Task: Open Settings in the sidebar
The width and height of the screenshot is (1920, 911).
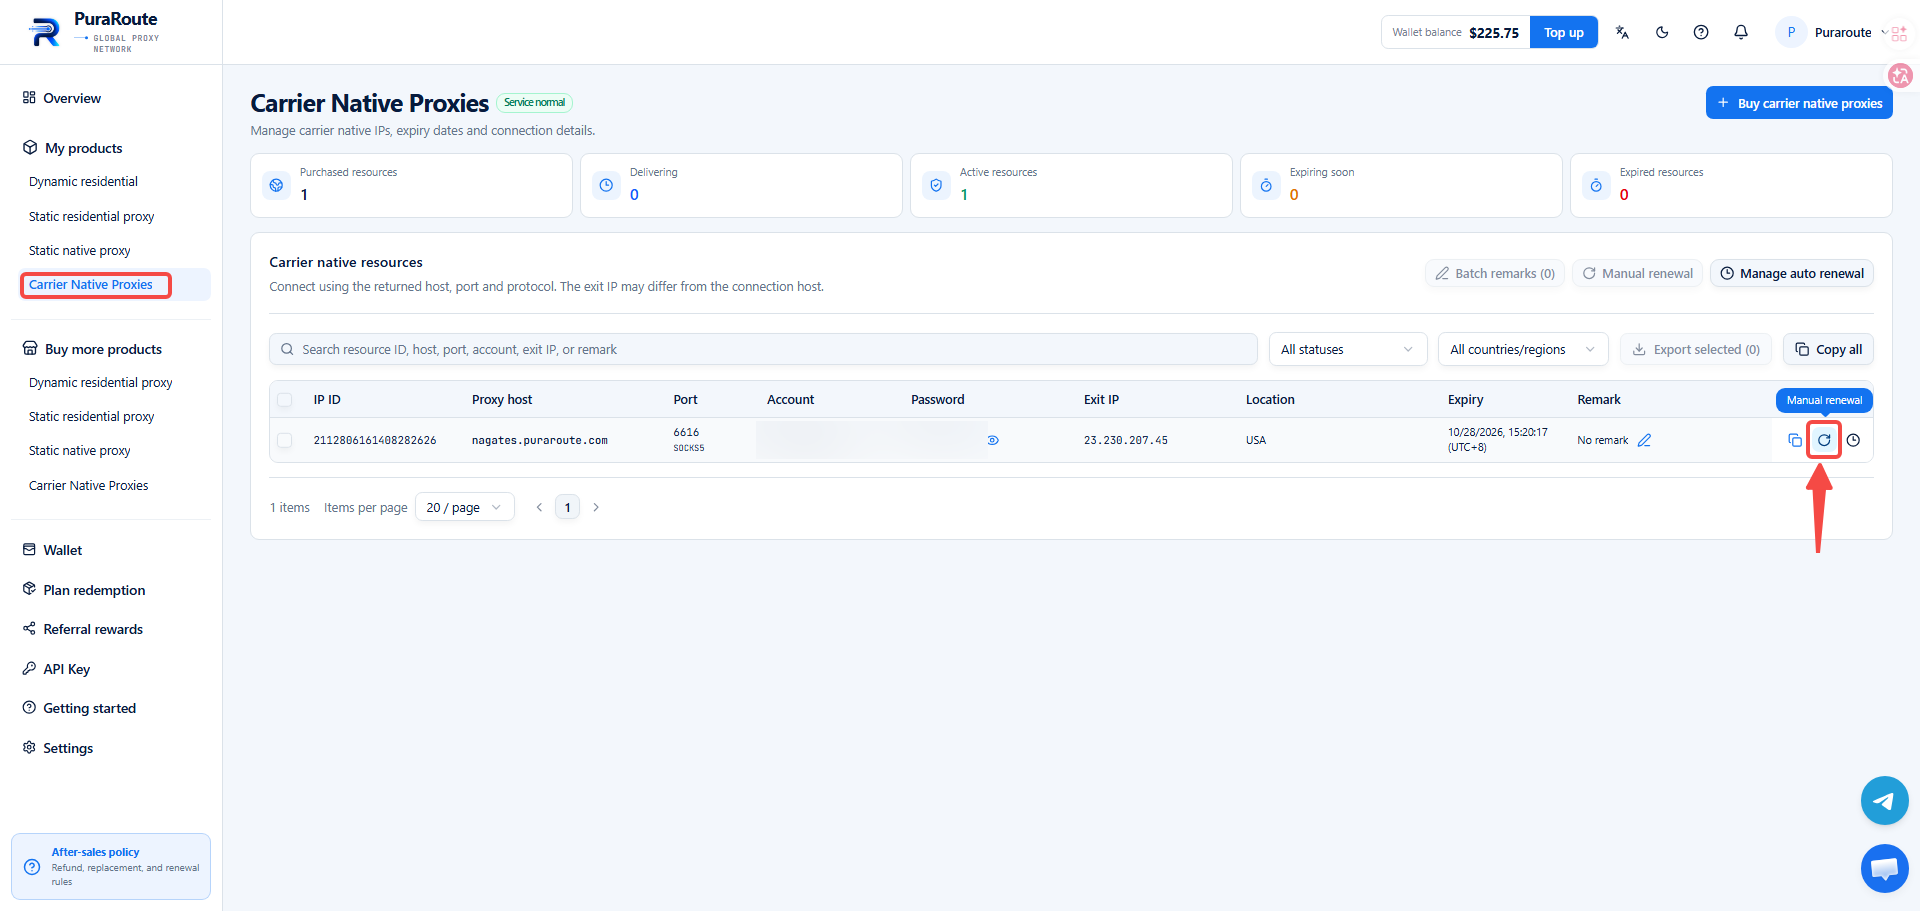Action: coord(68,748)
